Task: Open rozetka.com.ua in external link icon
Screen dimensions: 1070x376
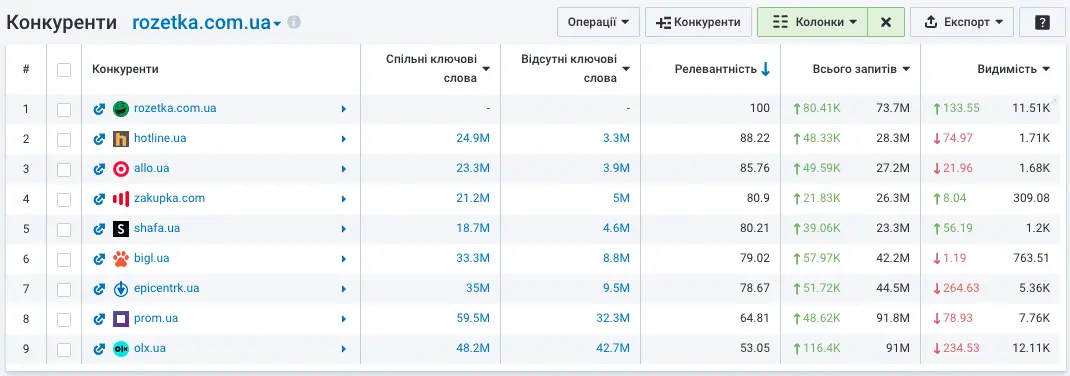Action: 99,109
